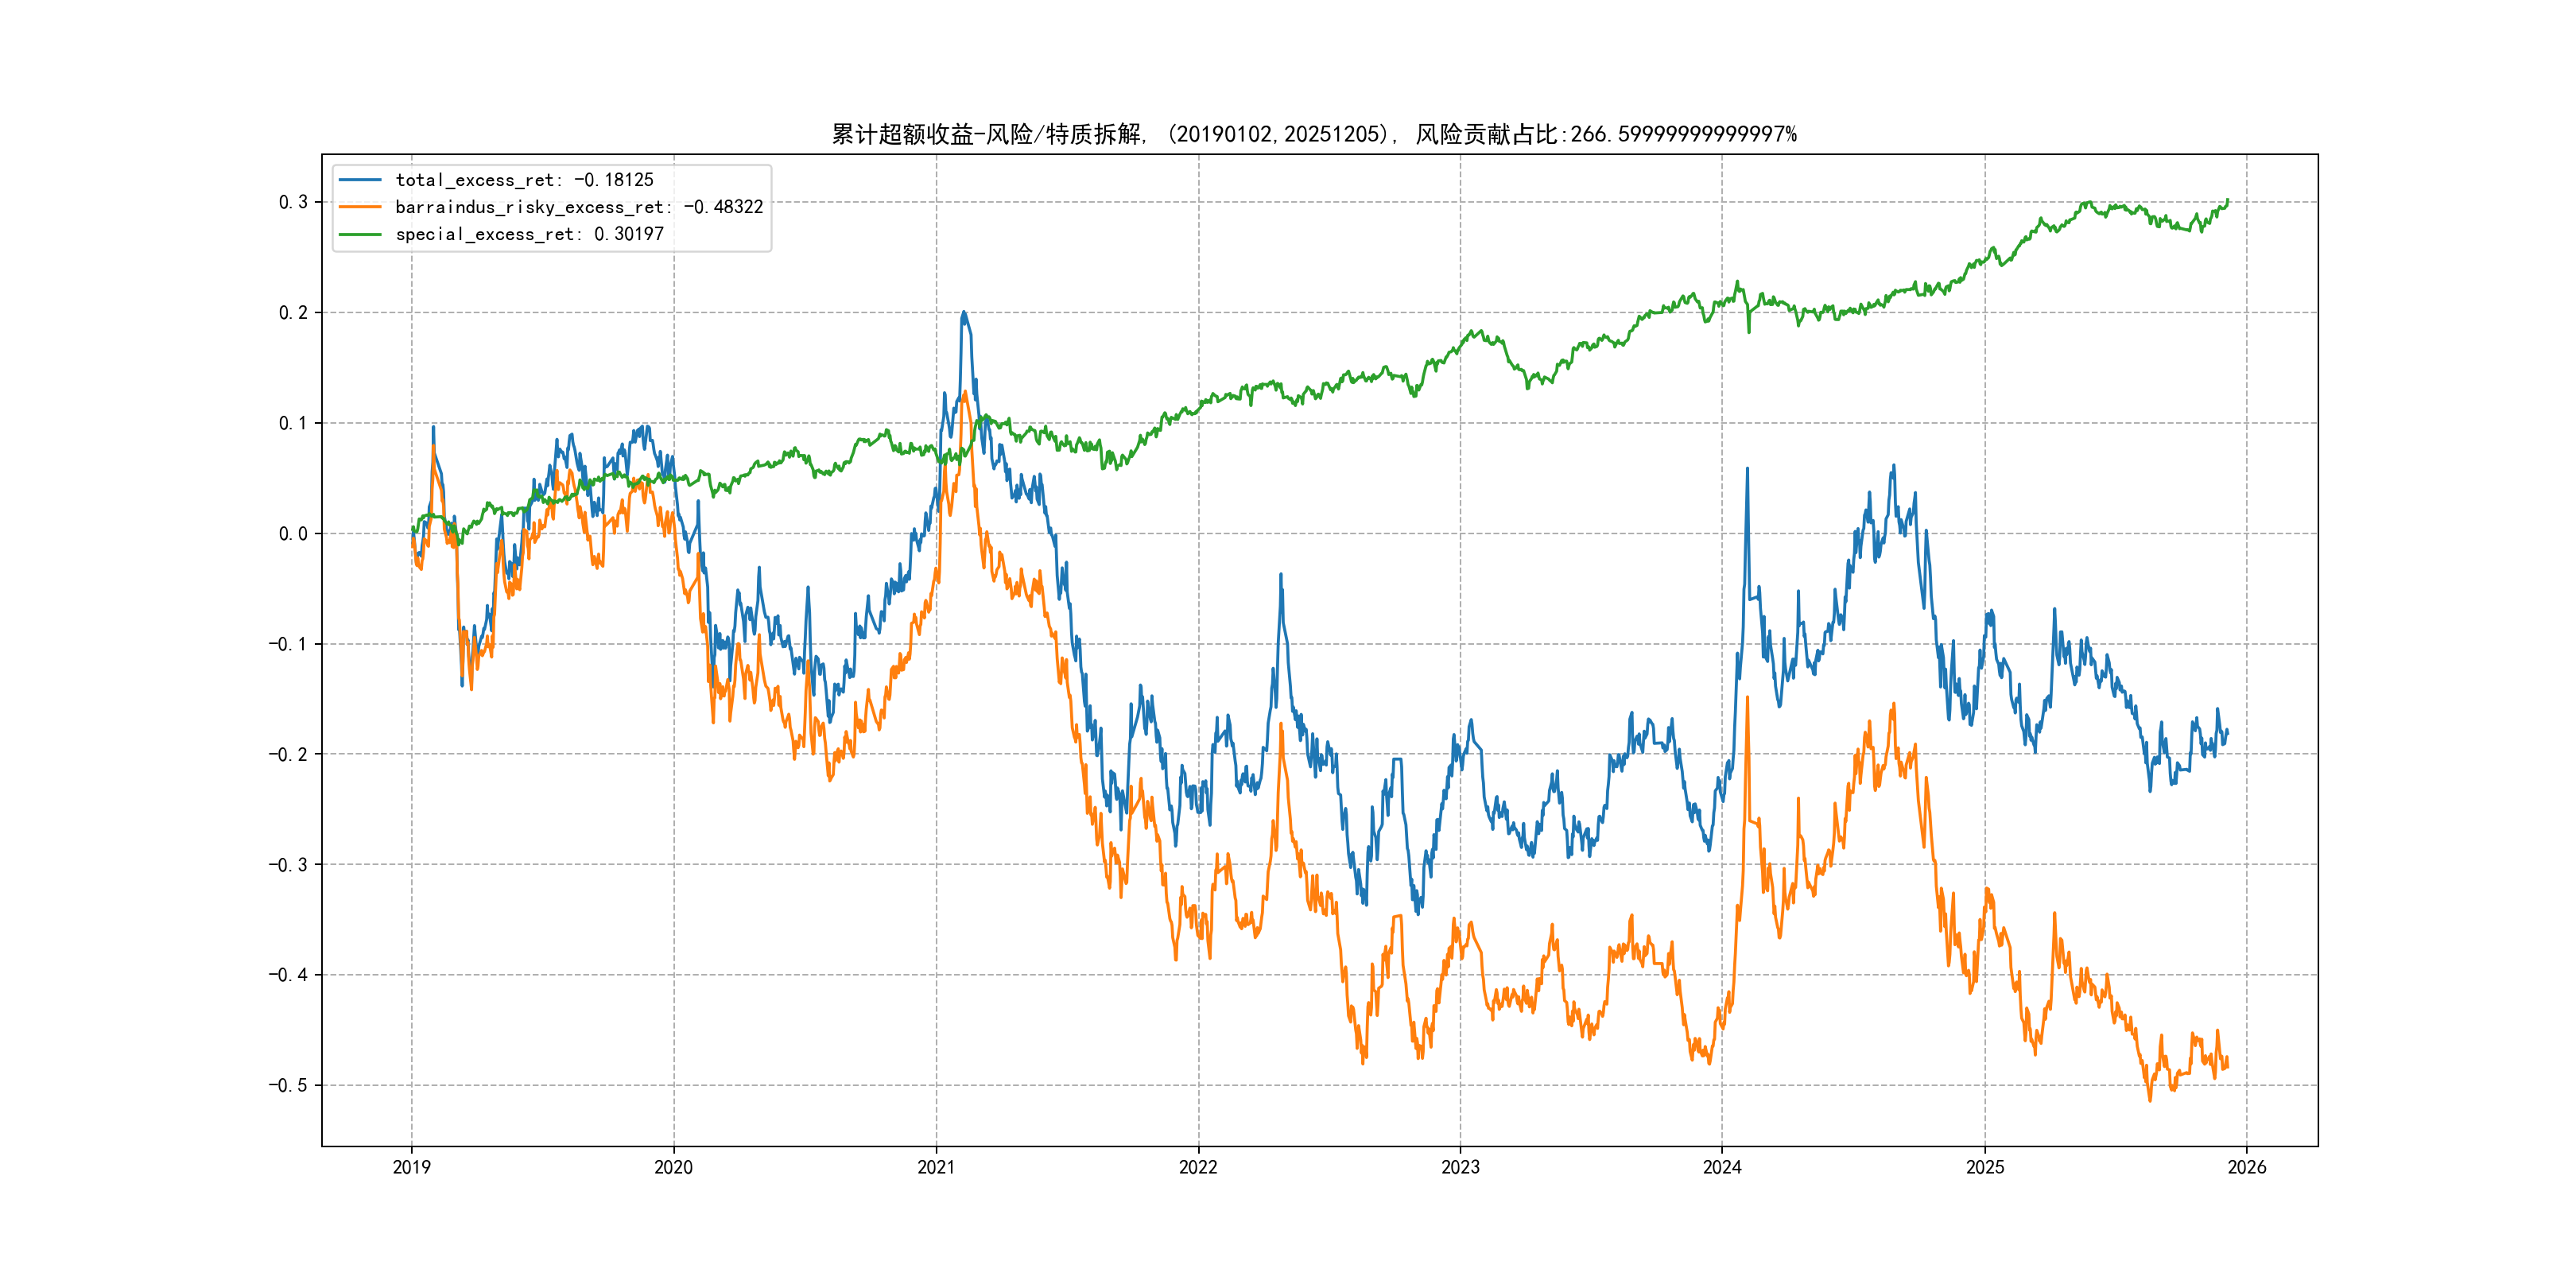2576x1288 pixels.
Task: Click the 2026 x-axis tick label
Action: click(x=2247, y=1167)
